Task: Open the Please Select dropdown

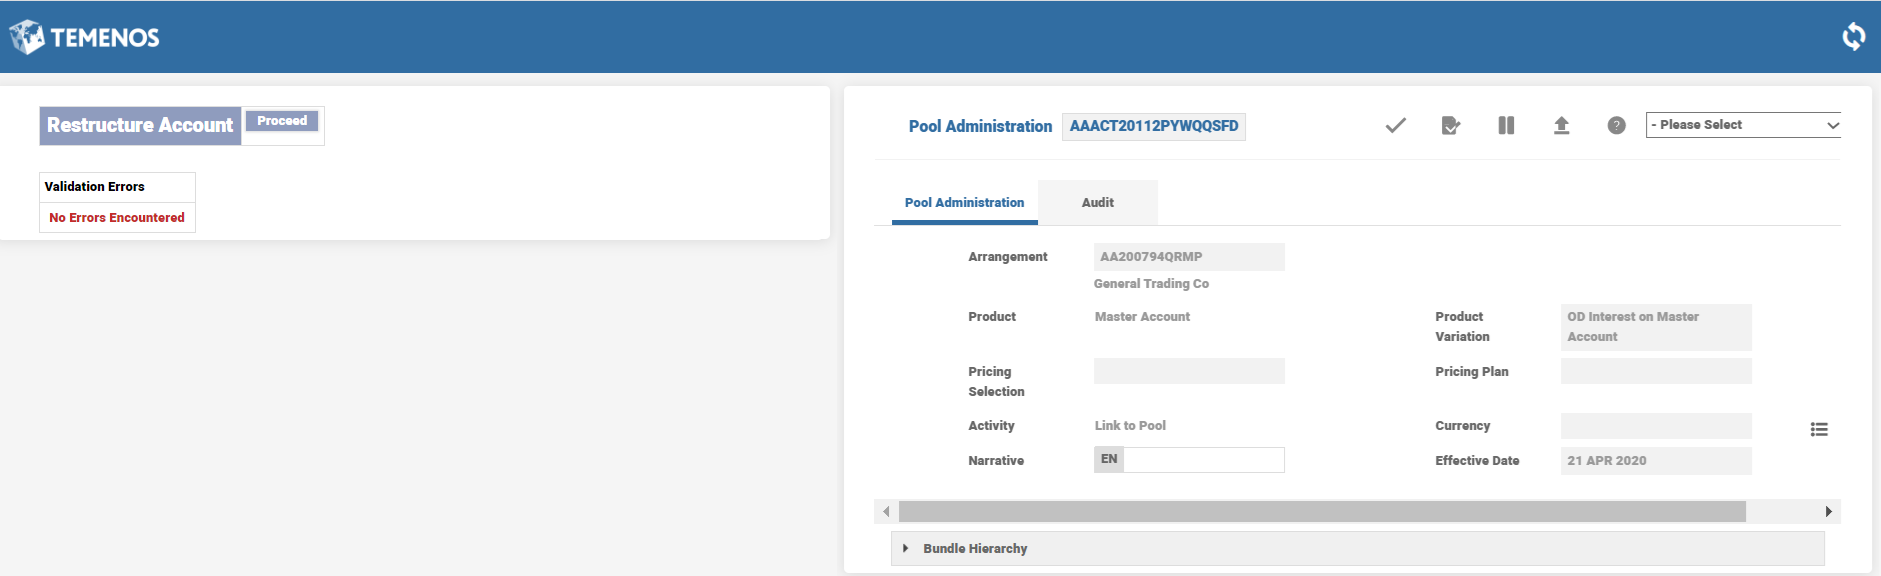Action: pos(1742,125)
